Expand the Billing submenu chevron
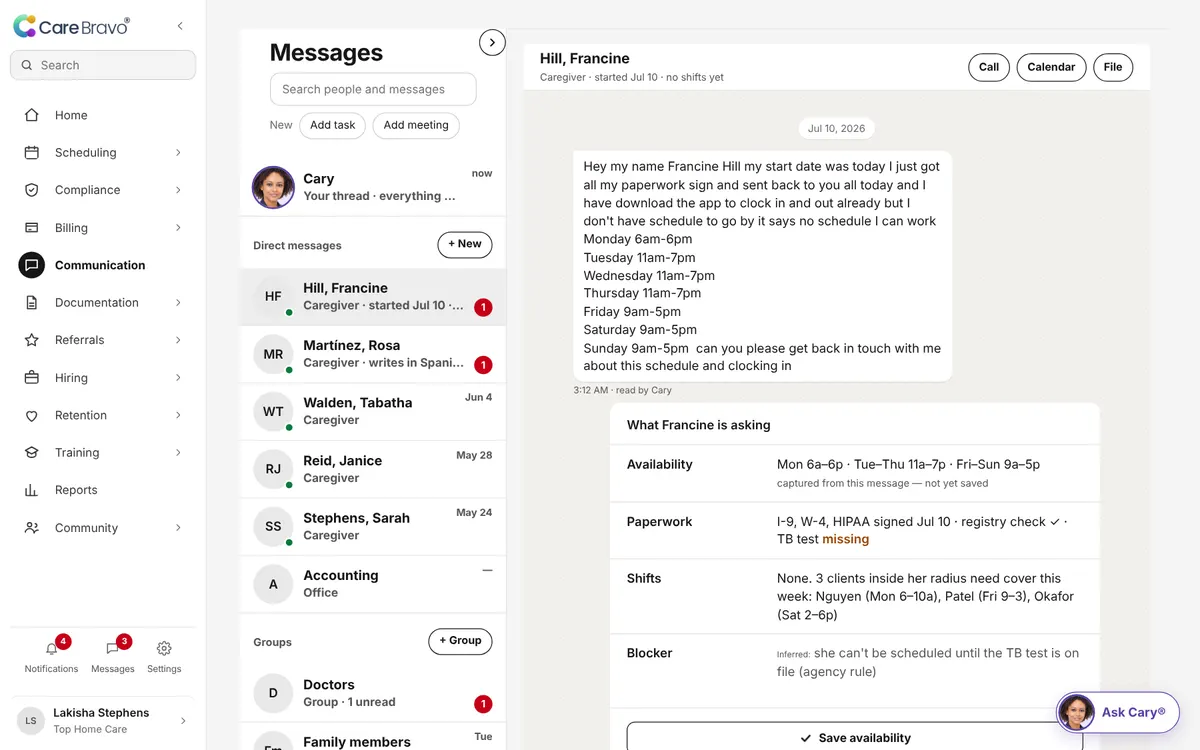 click(x=178, y=228)
